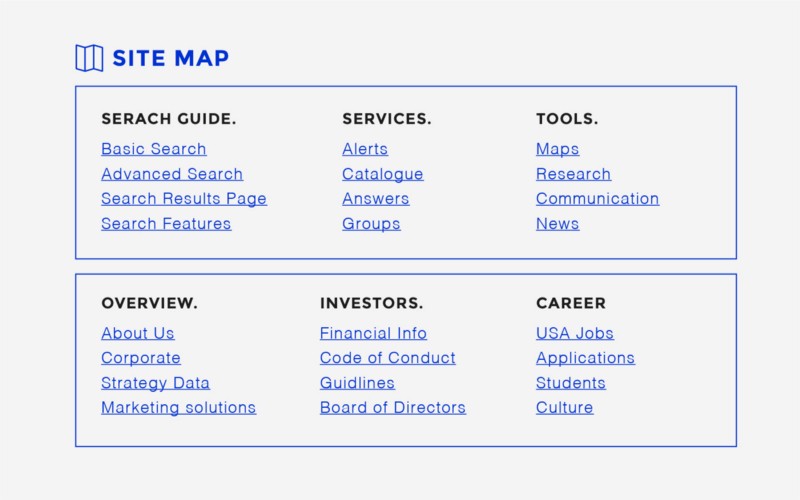Open the Research link

click(x=573, y=174)
